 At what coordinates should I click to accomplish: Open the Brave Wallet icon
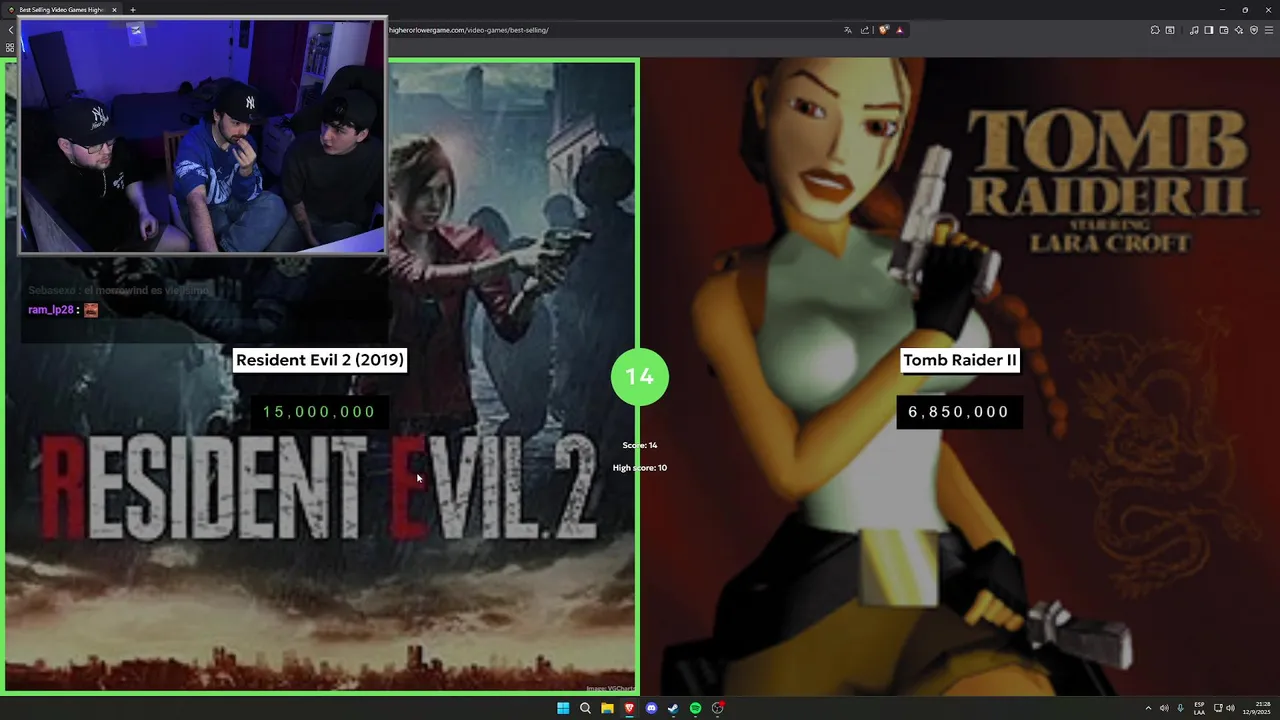point(1224,30)
